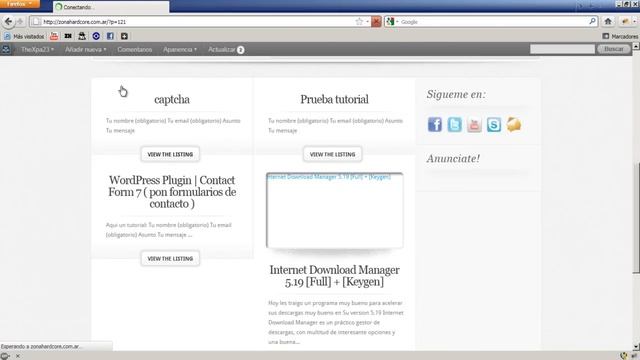This screenshot has width=640, height=360.
Task: Open the black plus-square bookmark icon
Action: 124,36
